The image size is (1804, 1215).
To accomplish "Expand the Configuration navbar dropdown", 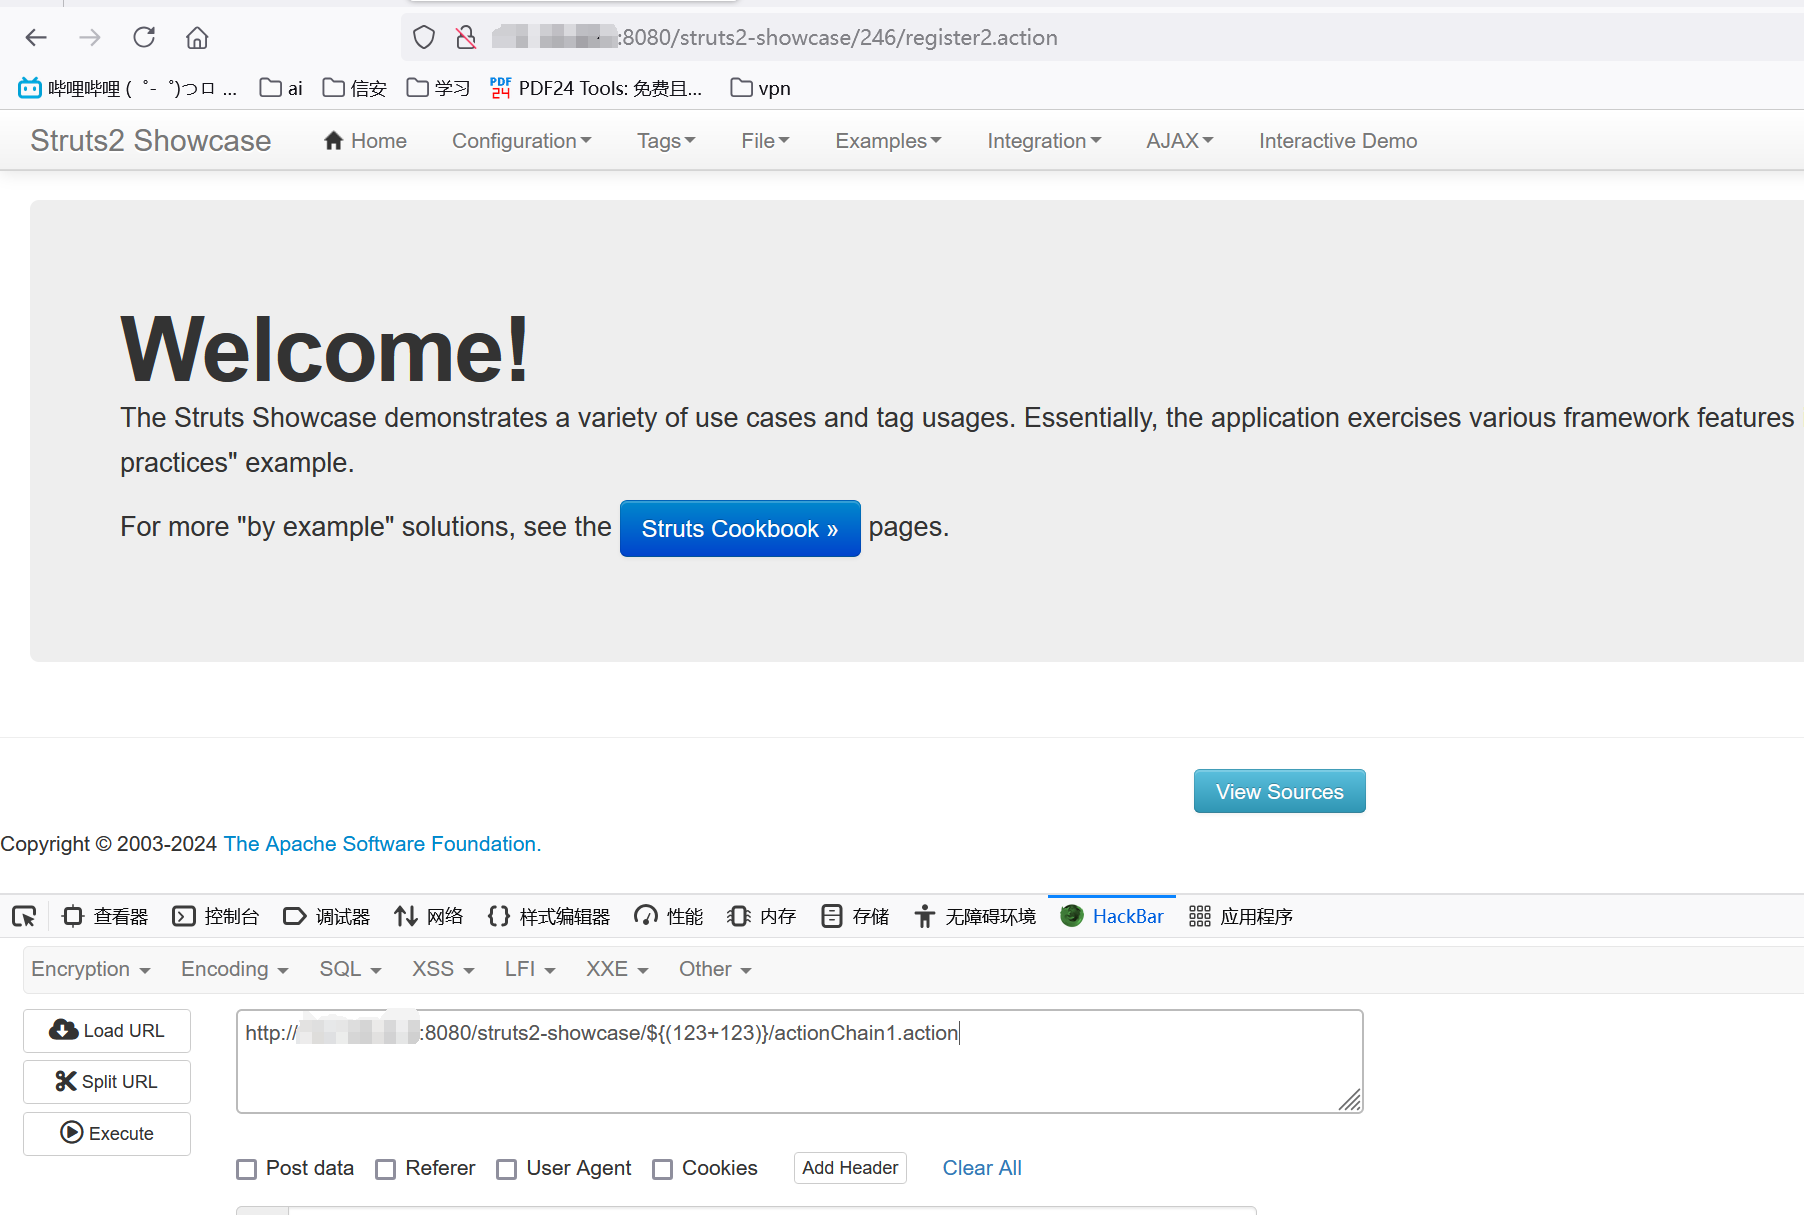I will (x=522, y=141).
